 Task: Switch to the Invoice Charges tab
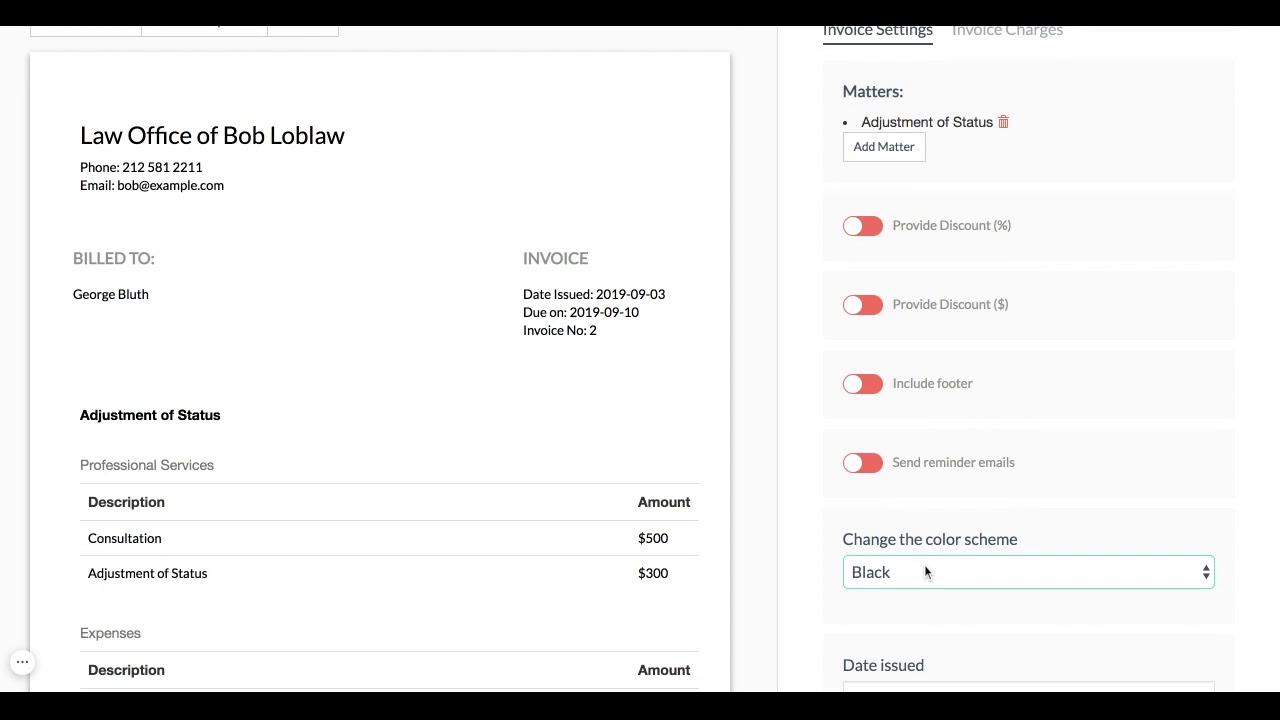coord(1007,30)
